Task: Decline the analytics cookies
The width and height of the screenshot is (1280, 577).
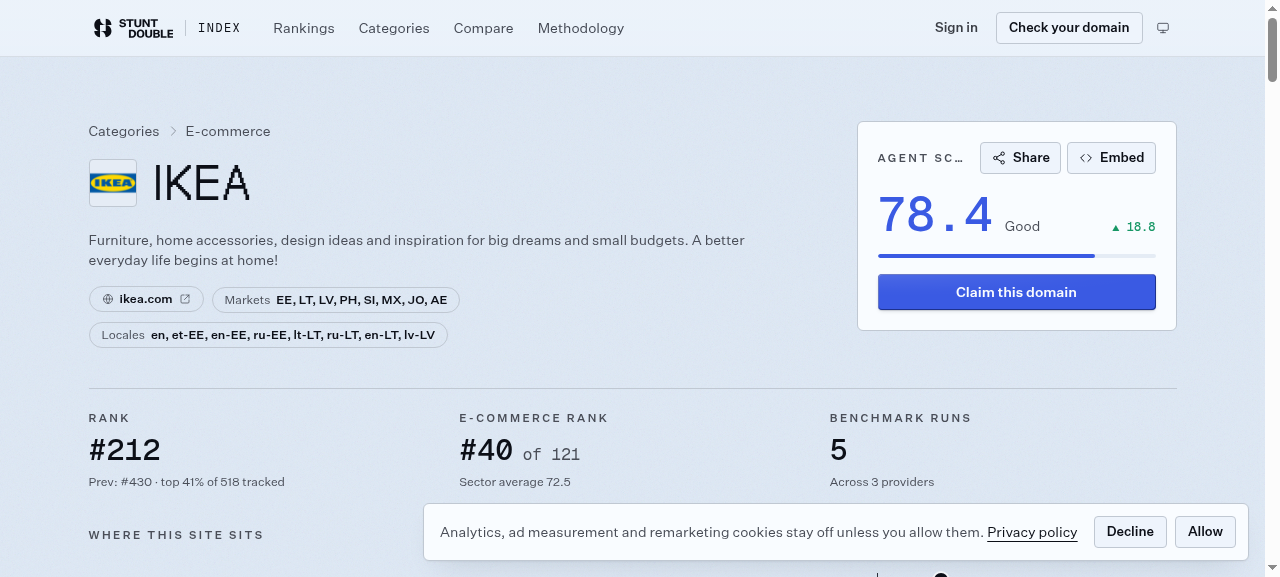Action: pyautogui.click(x=1130, y=532)
